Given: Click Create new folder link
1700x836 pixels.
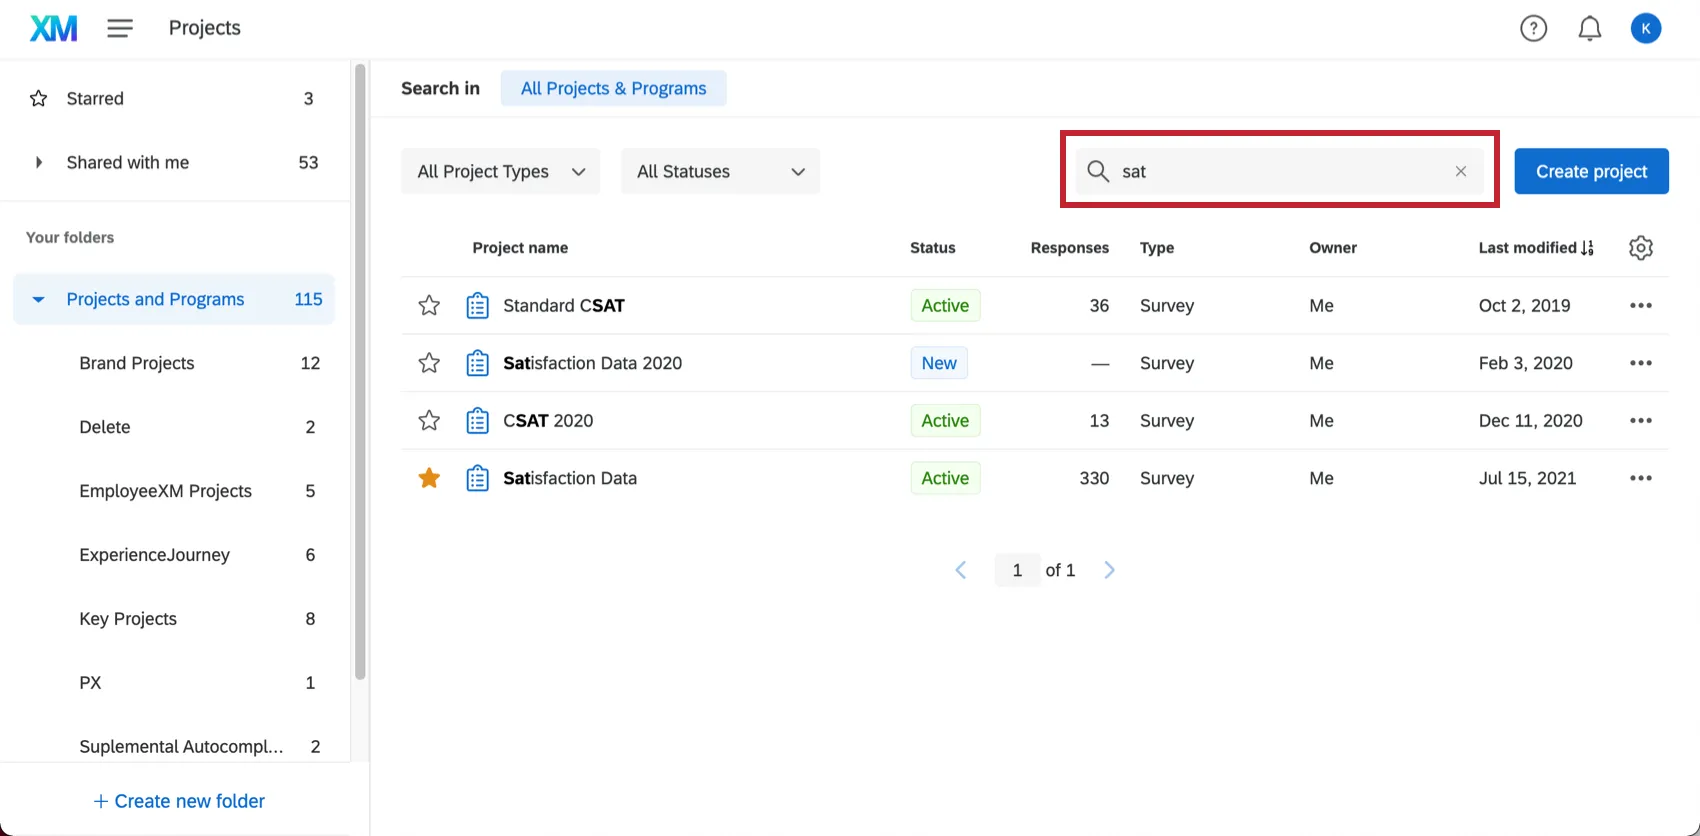Looking at the screenshot, I should click(179, 801).
